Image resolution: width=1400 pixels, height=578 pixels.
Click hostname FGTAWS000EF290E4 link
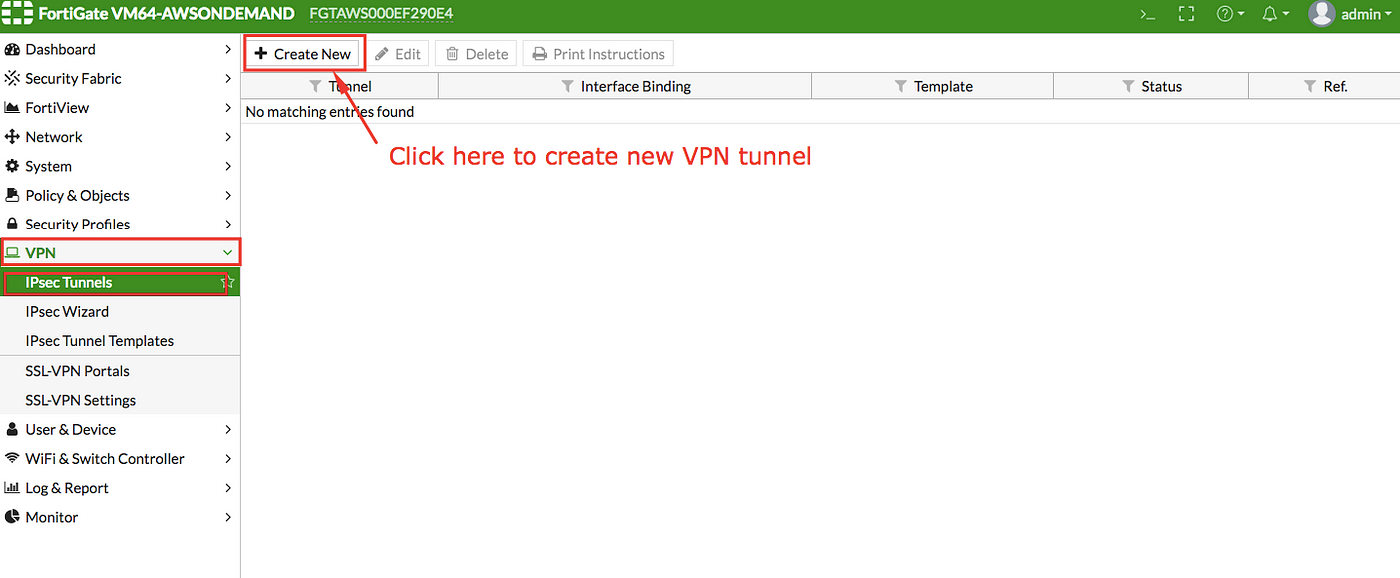tap(382, 14)
